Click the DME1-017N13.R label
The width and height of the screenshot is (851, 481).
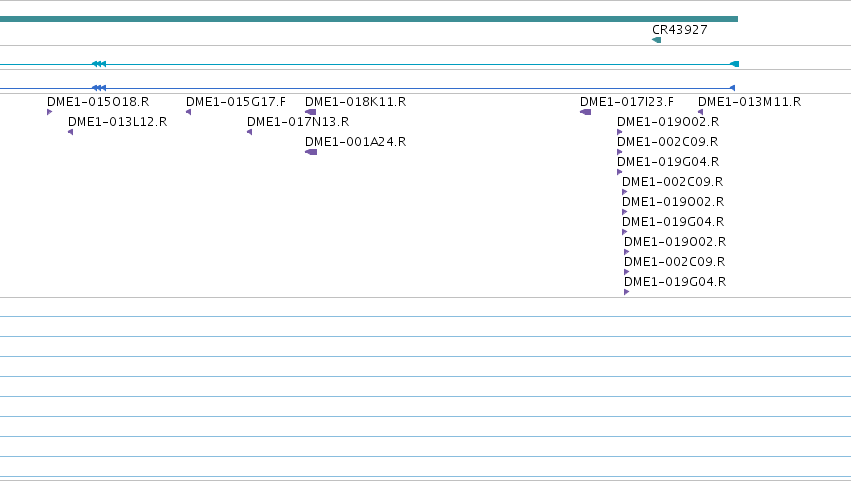tap(298, 122)
